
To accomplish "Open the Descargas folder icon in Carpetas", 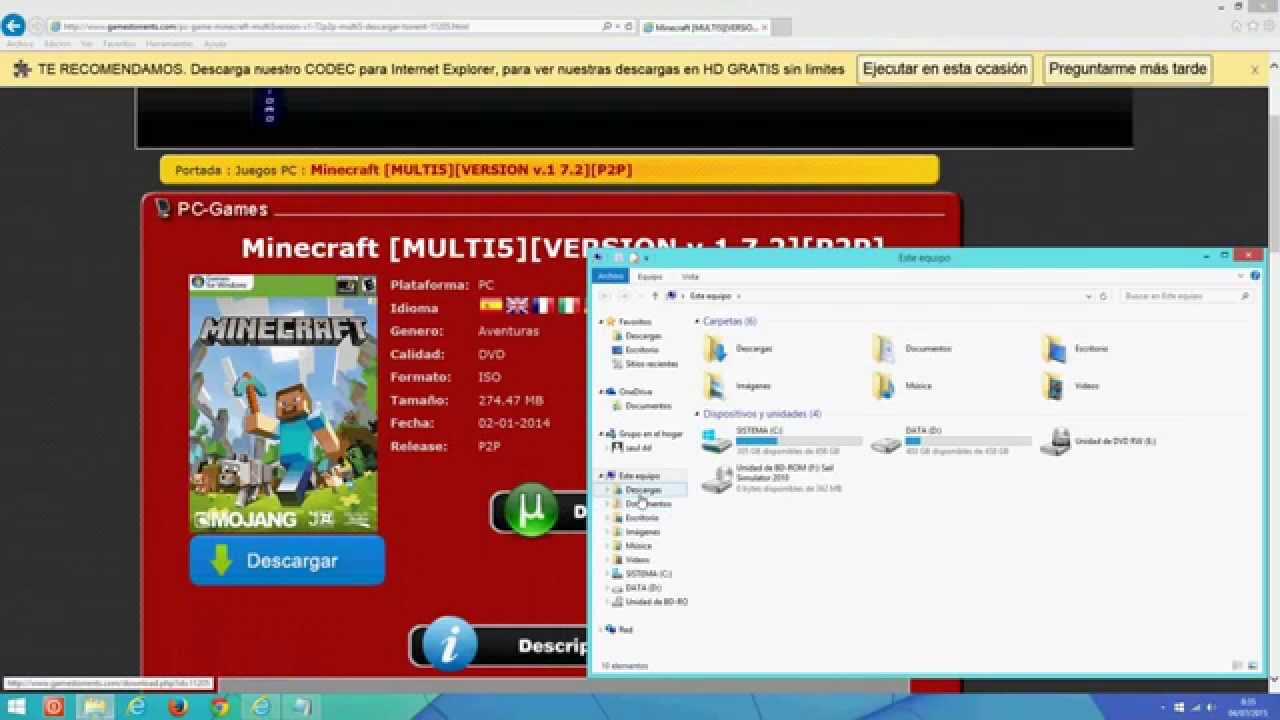I will (715, 348).
